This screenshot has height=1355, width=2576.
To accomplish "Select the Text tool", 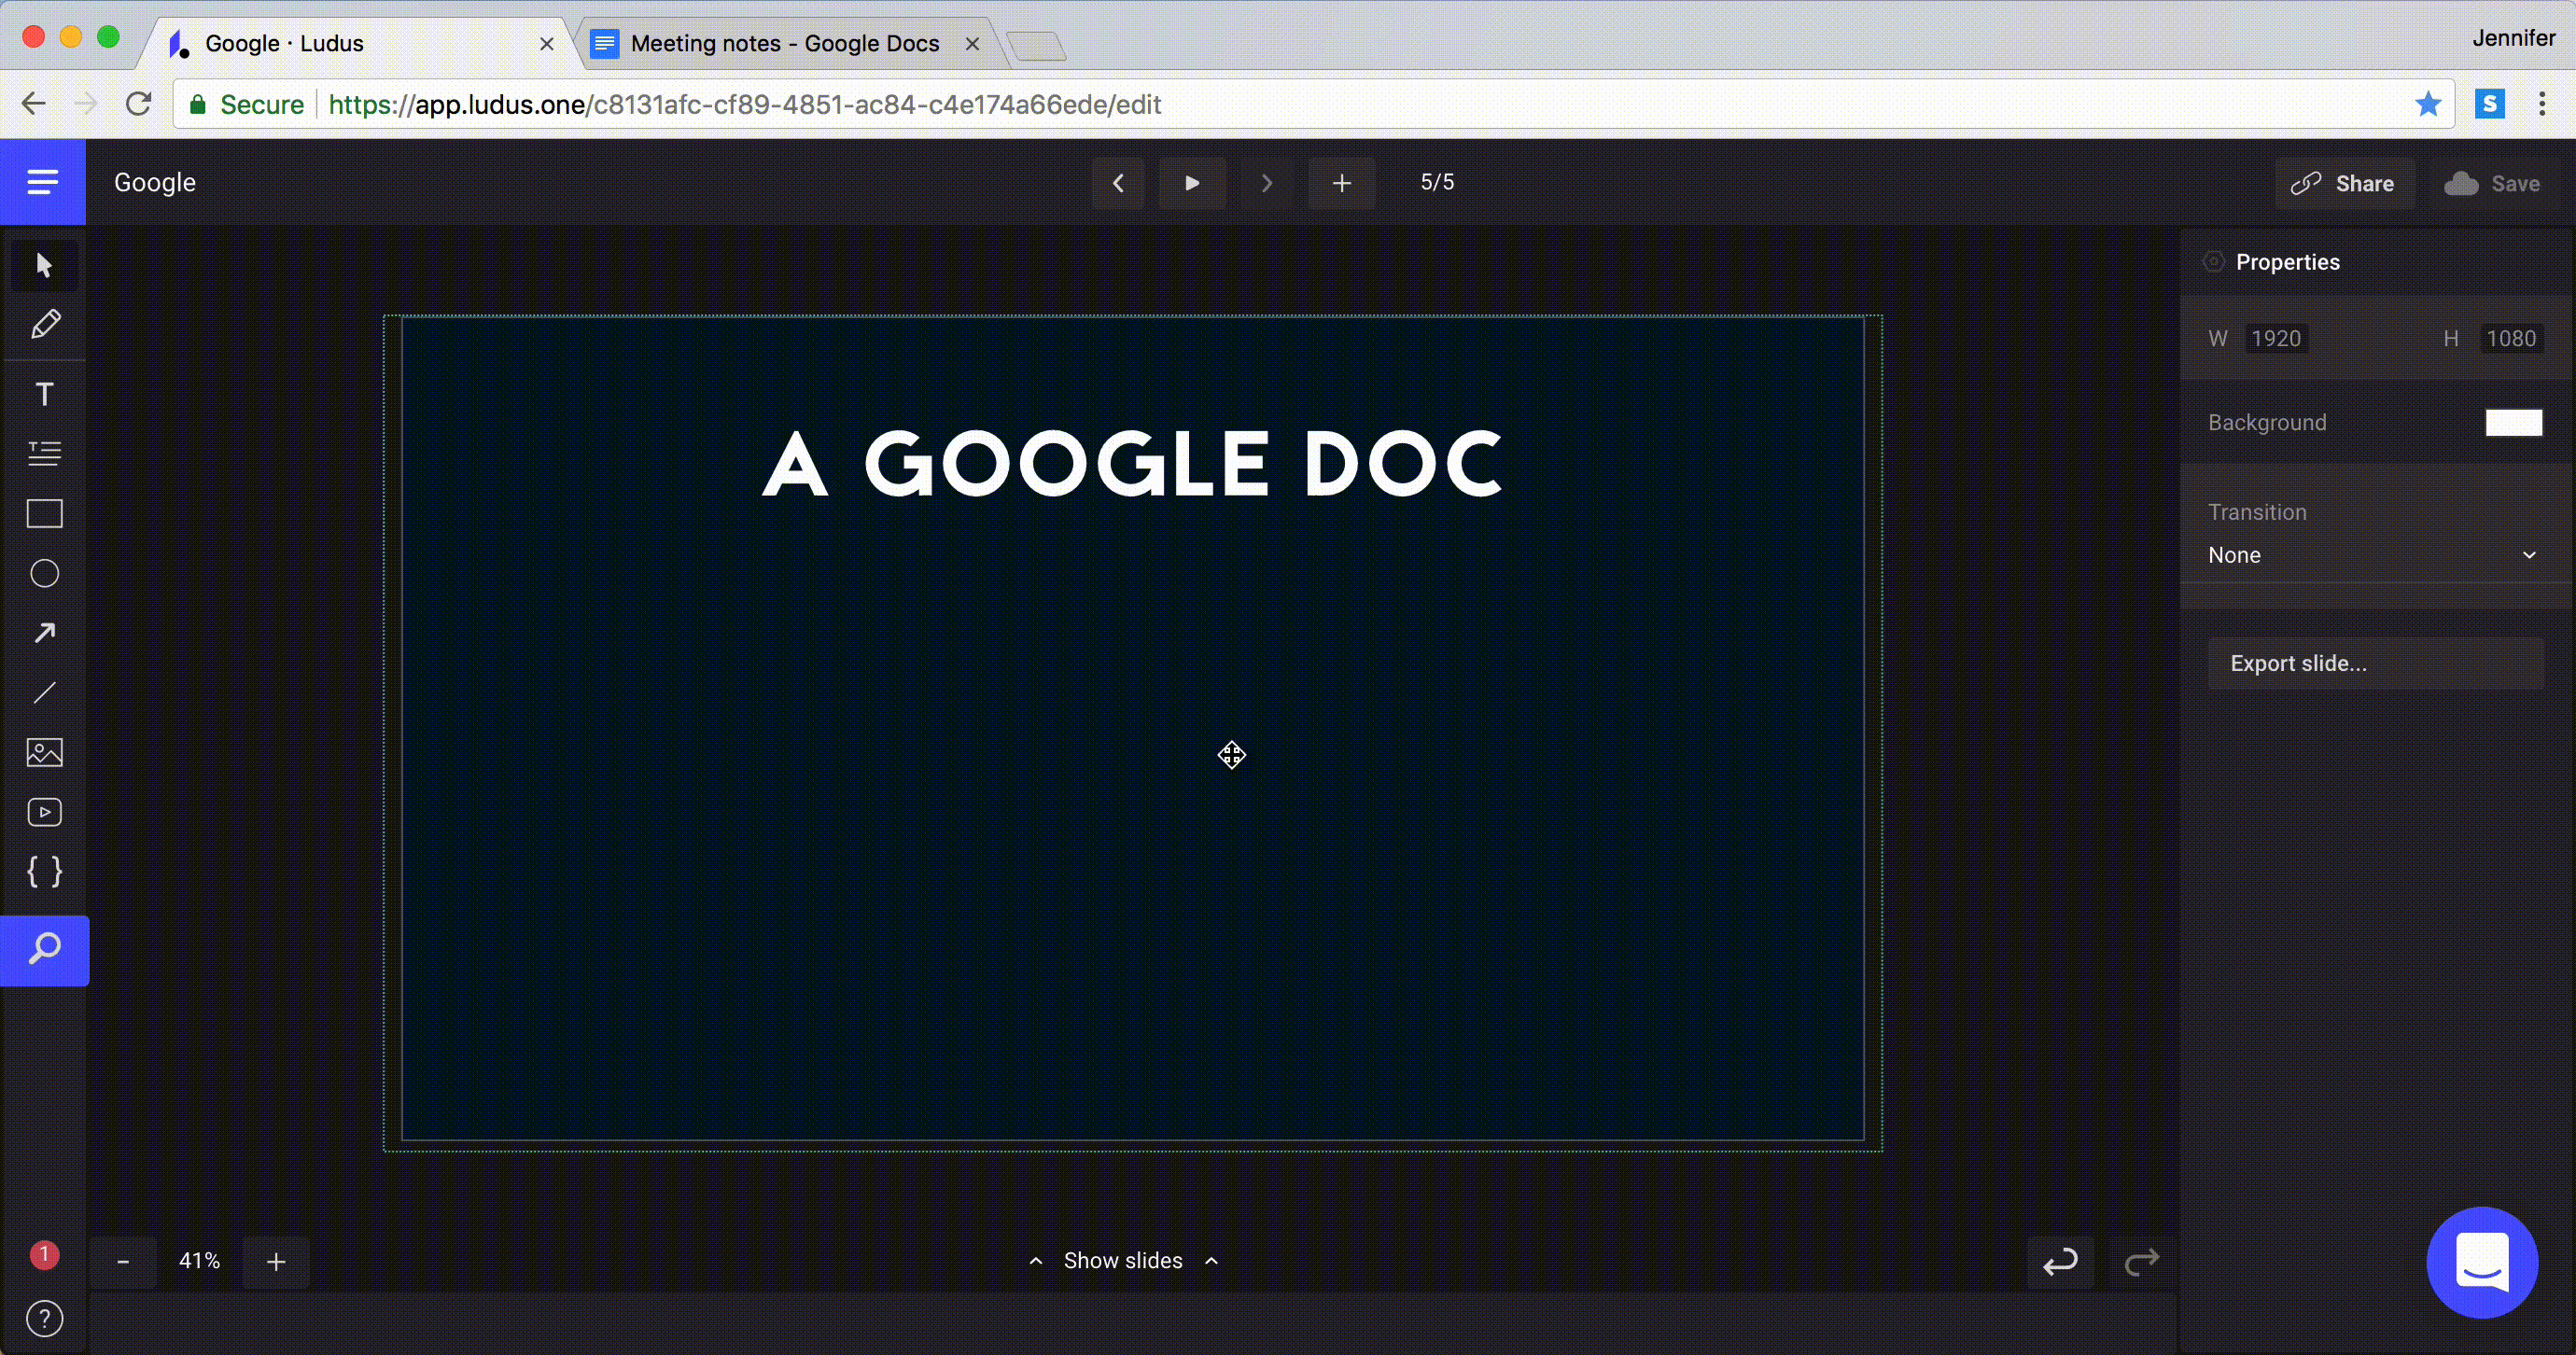I will [44, 394].
